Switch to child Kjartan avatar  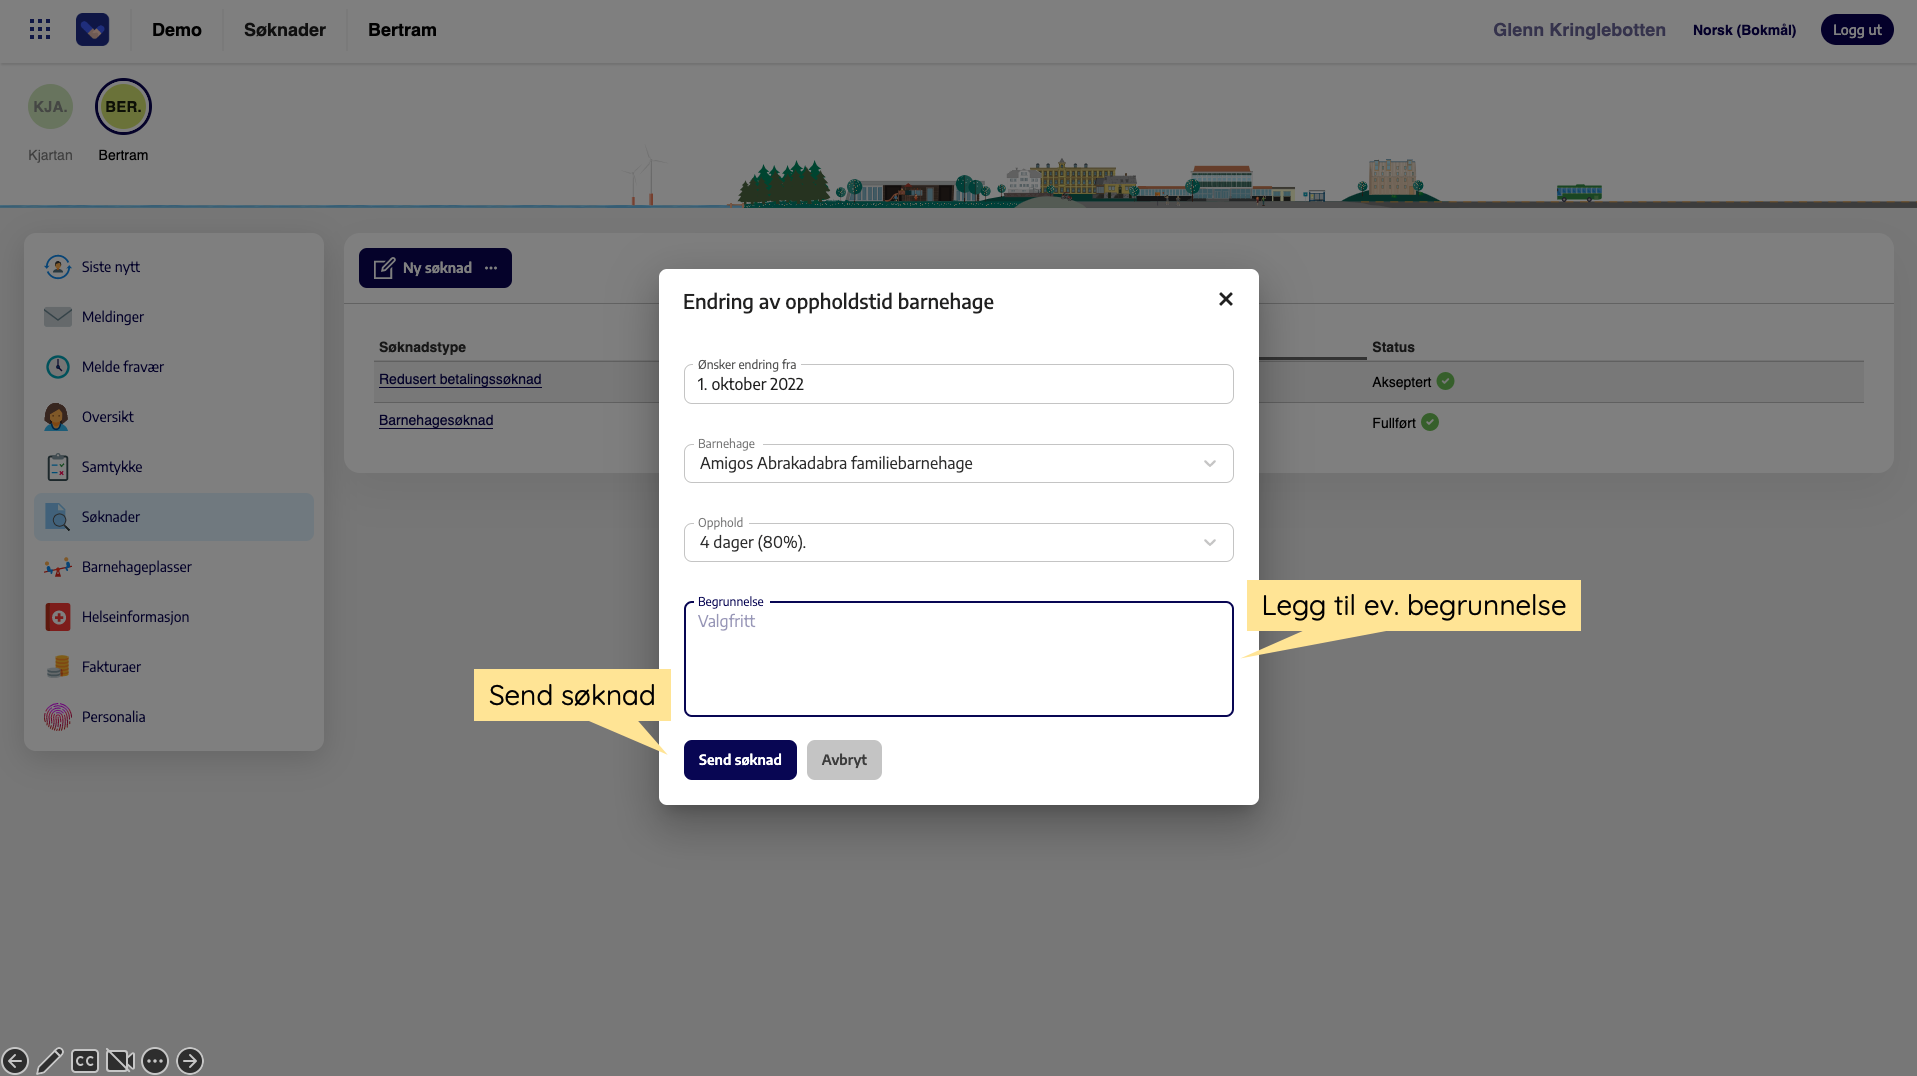pos(50,107)
